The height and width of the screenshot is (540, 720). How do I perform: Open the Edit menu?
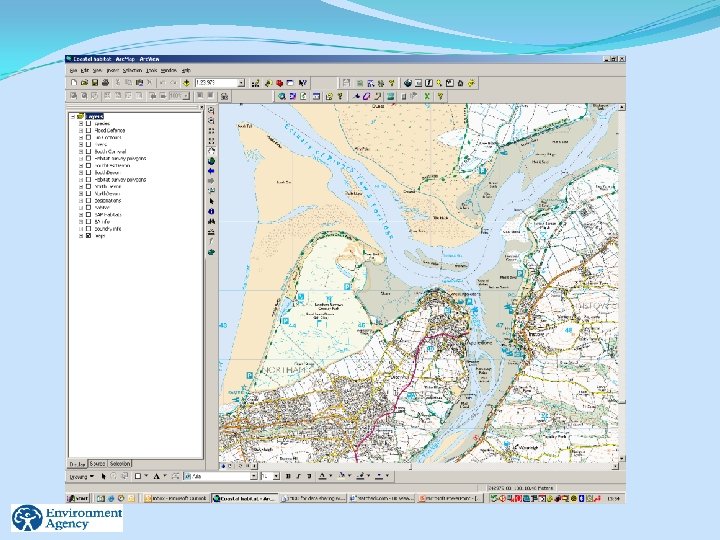click(x=85, y=71)
